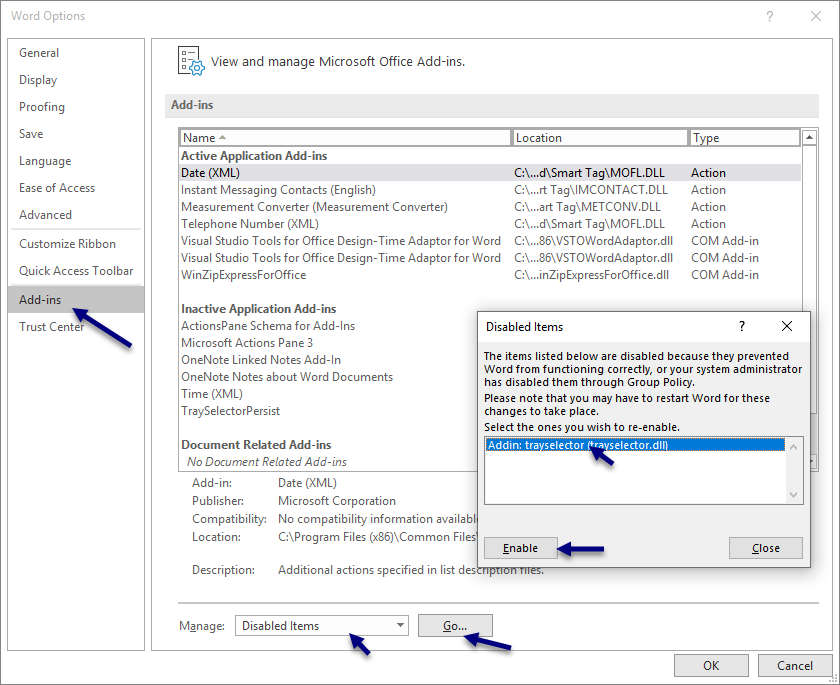Select the trayselector.dll disabled item
The height and width of the screenshot is (685, 840).
(x=635, y=445)
